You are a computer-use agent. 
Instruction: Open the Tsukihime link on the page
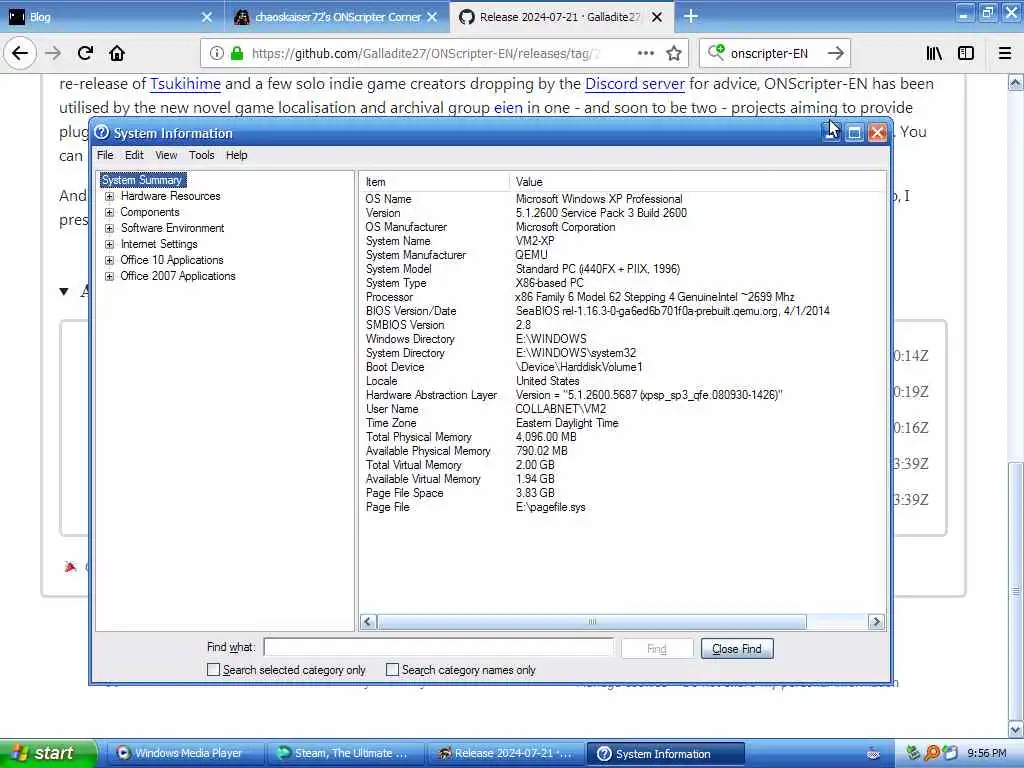click(185, 84)
